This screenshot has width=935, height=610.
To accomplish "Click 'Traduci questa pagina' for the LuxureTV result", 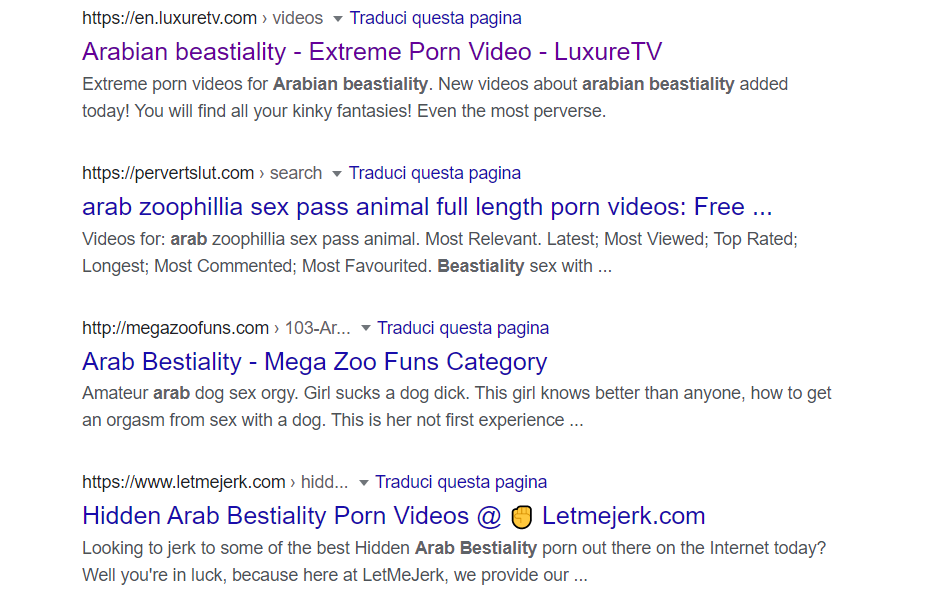I will coord(435,18).
